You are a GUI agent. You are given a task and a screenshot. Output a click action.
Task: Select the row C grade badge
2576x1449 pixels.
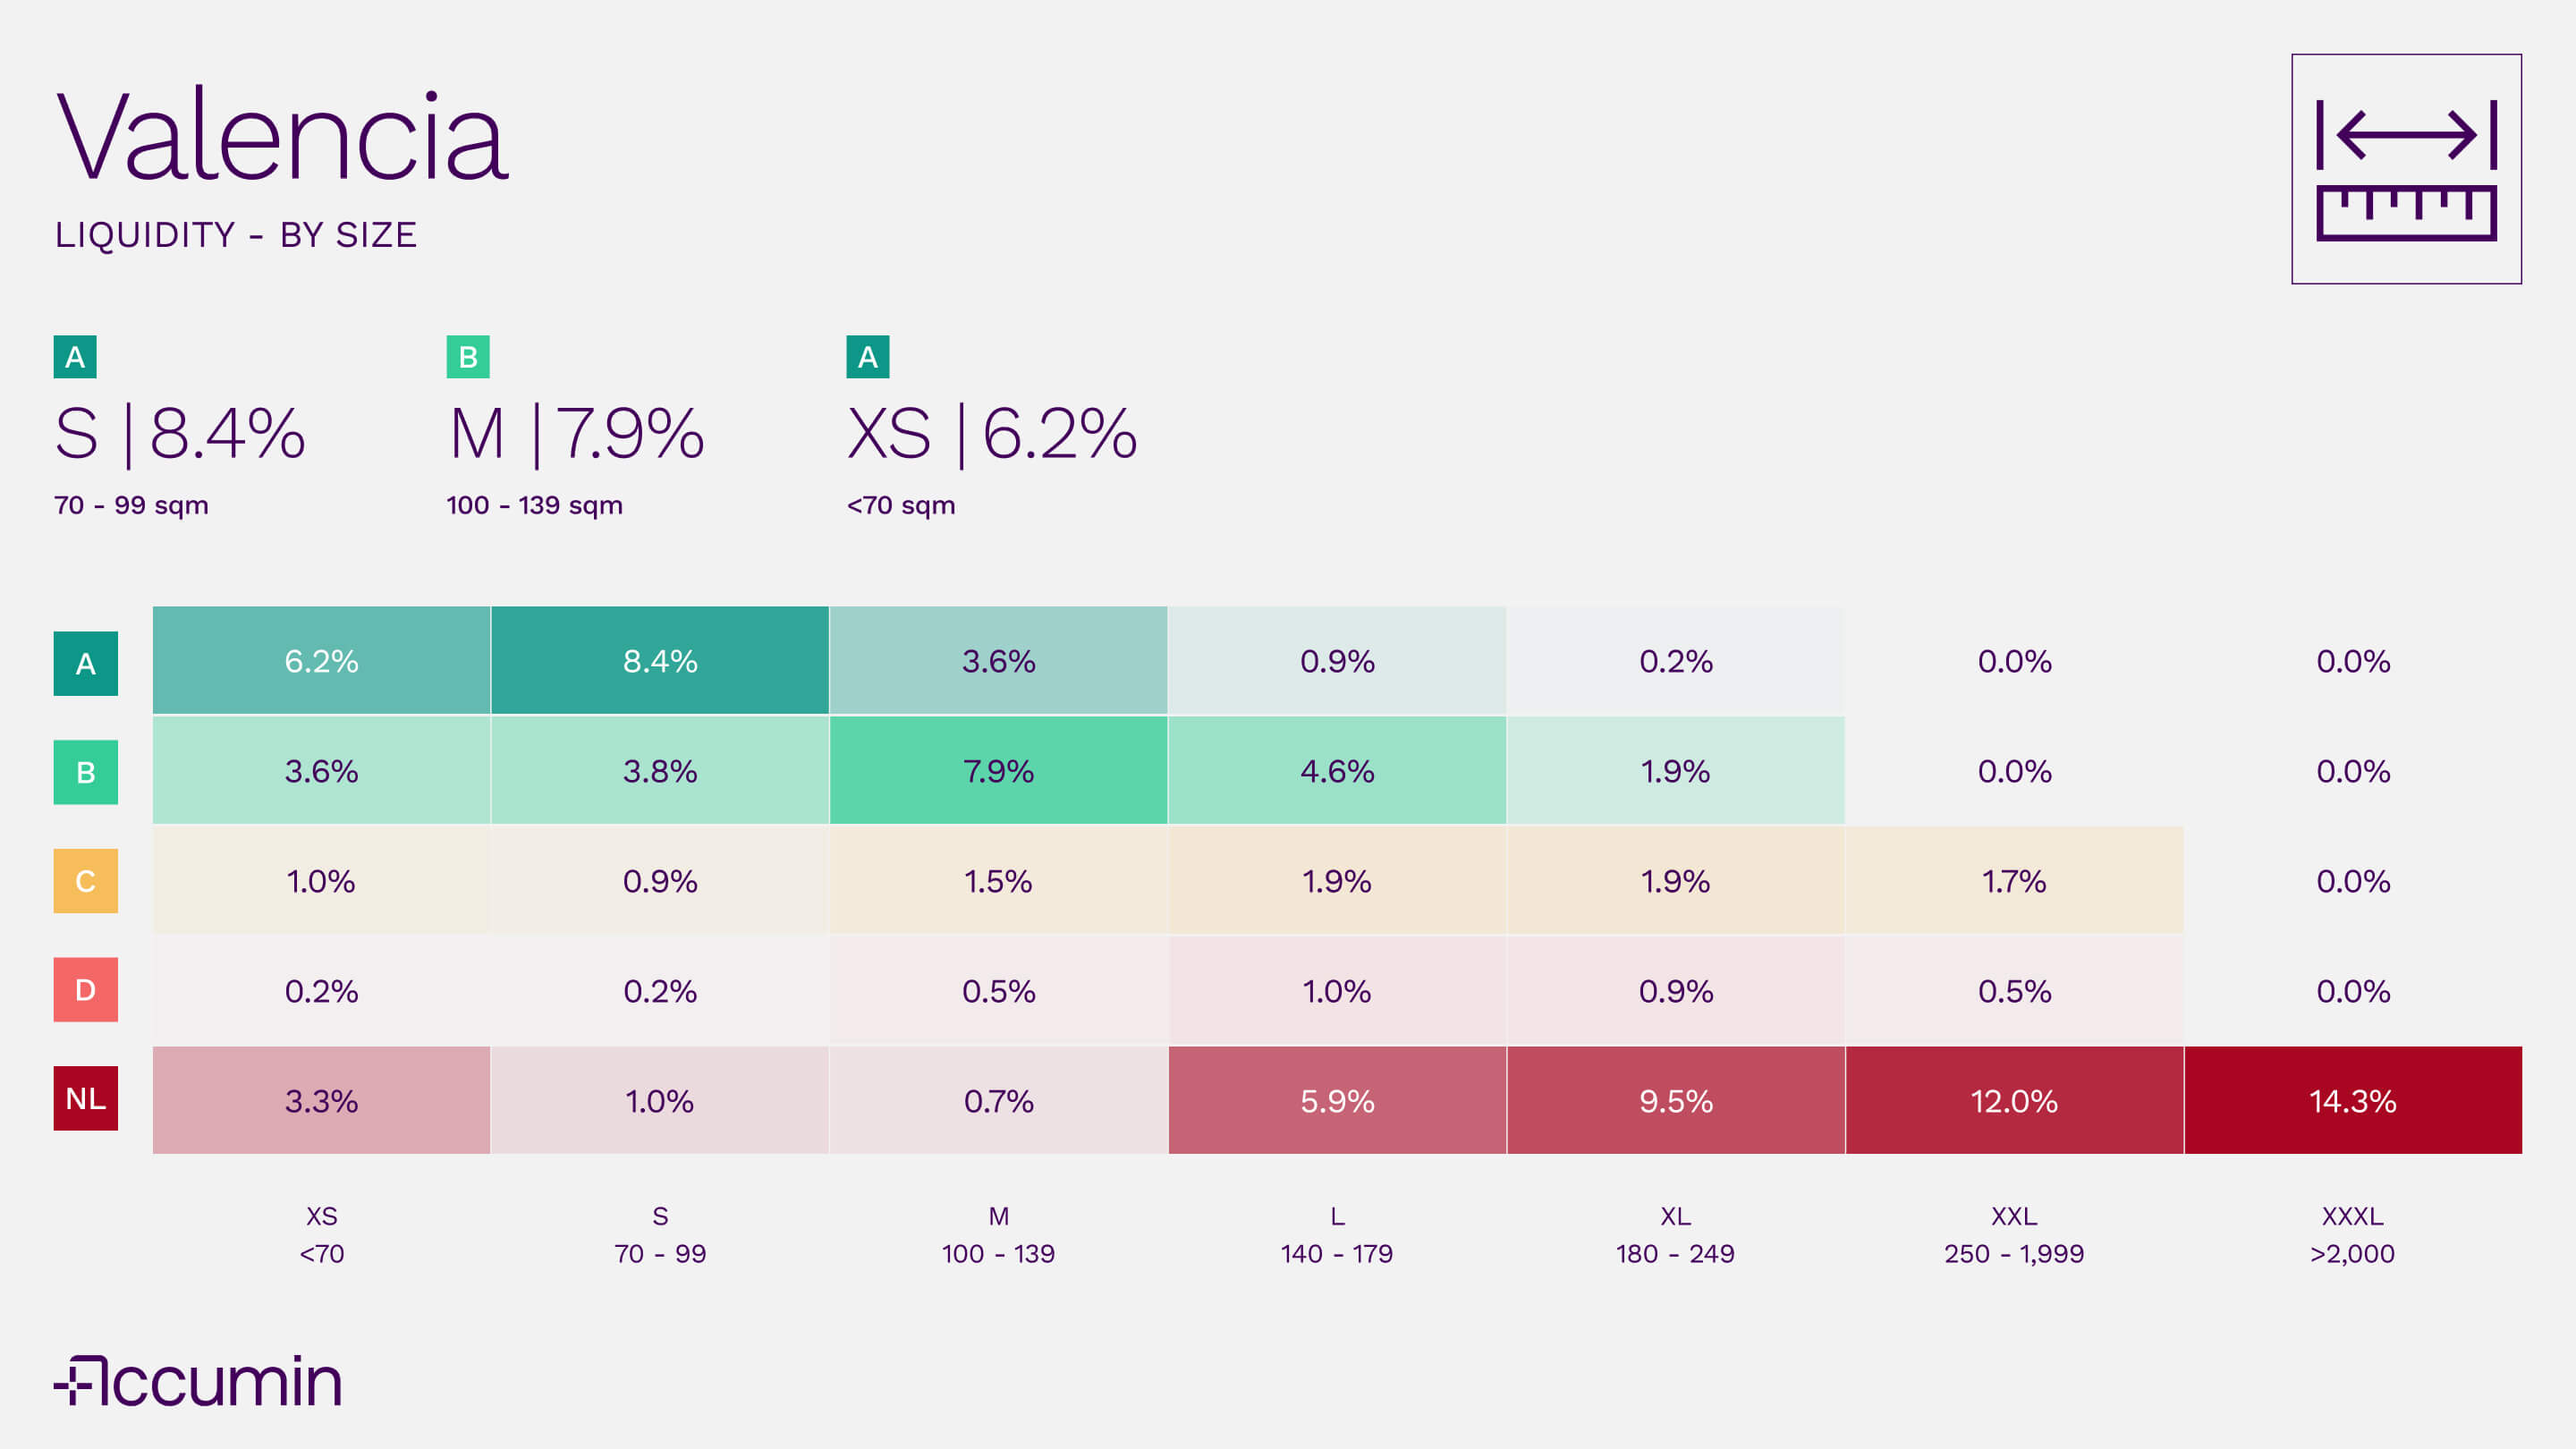click(x=85, y=881)
